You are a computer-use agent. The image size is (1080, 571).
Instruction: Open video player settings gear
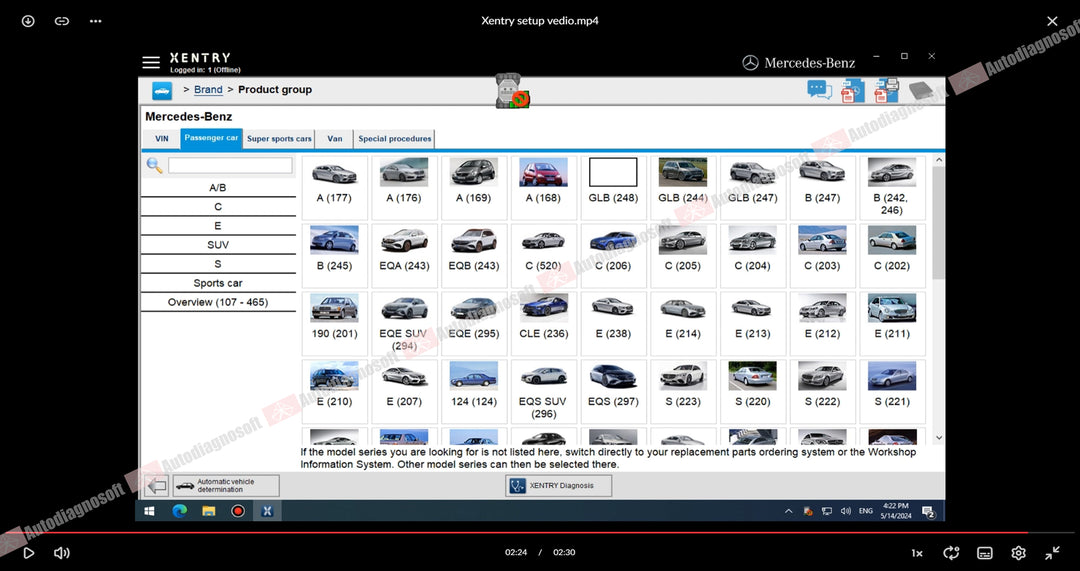pyautogui.click(x=1018, y=552)
